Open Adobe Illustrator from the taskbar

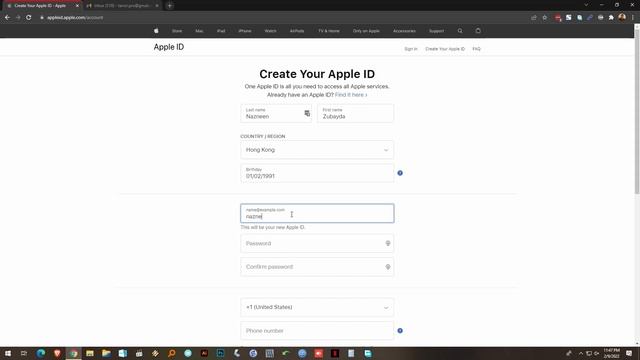click(204, 353)
